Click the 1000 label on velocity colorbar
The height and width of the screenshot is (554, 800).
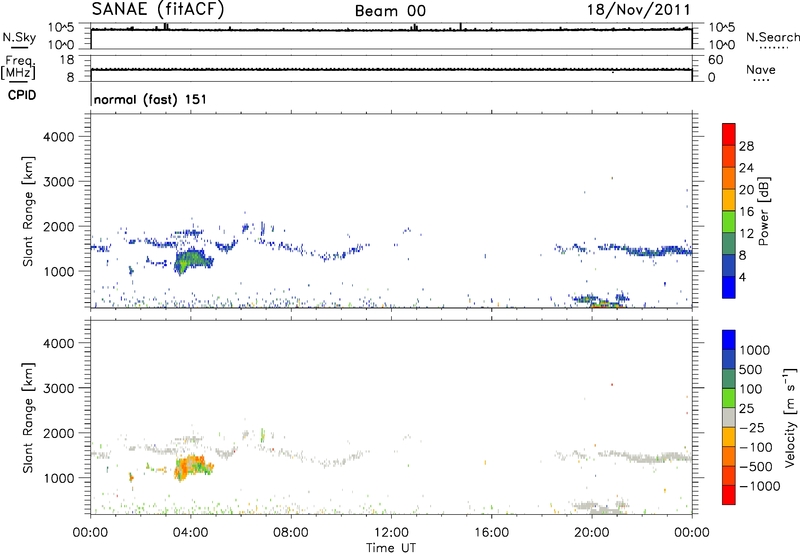pos(755,350)
